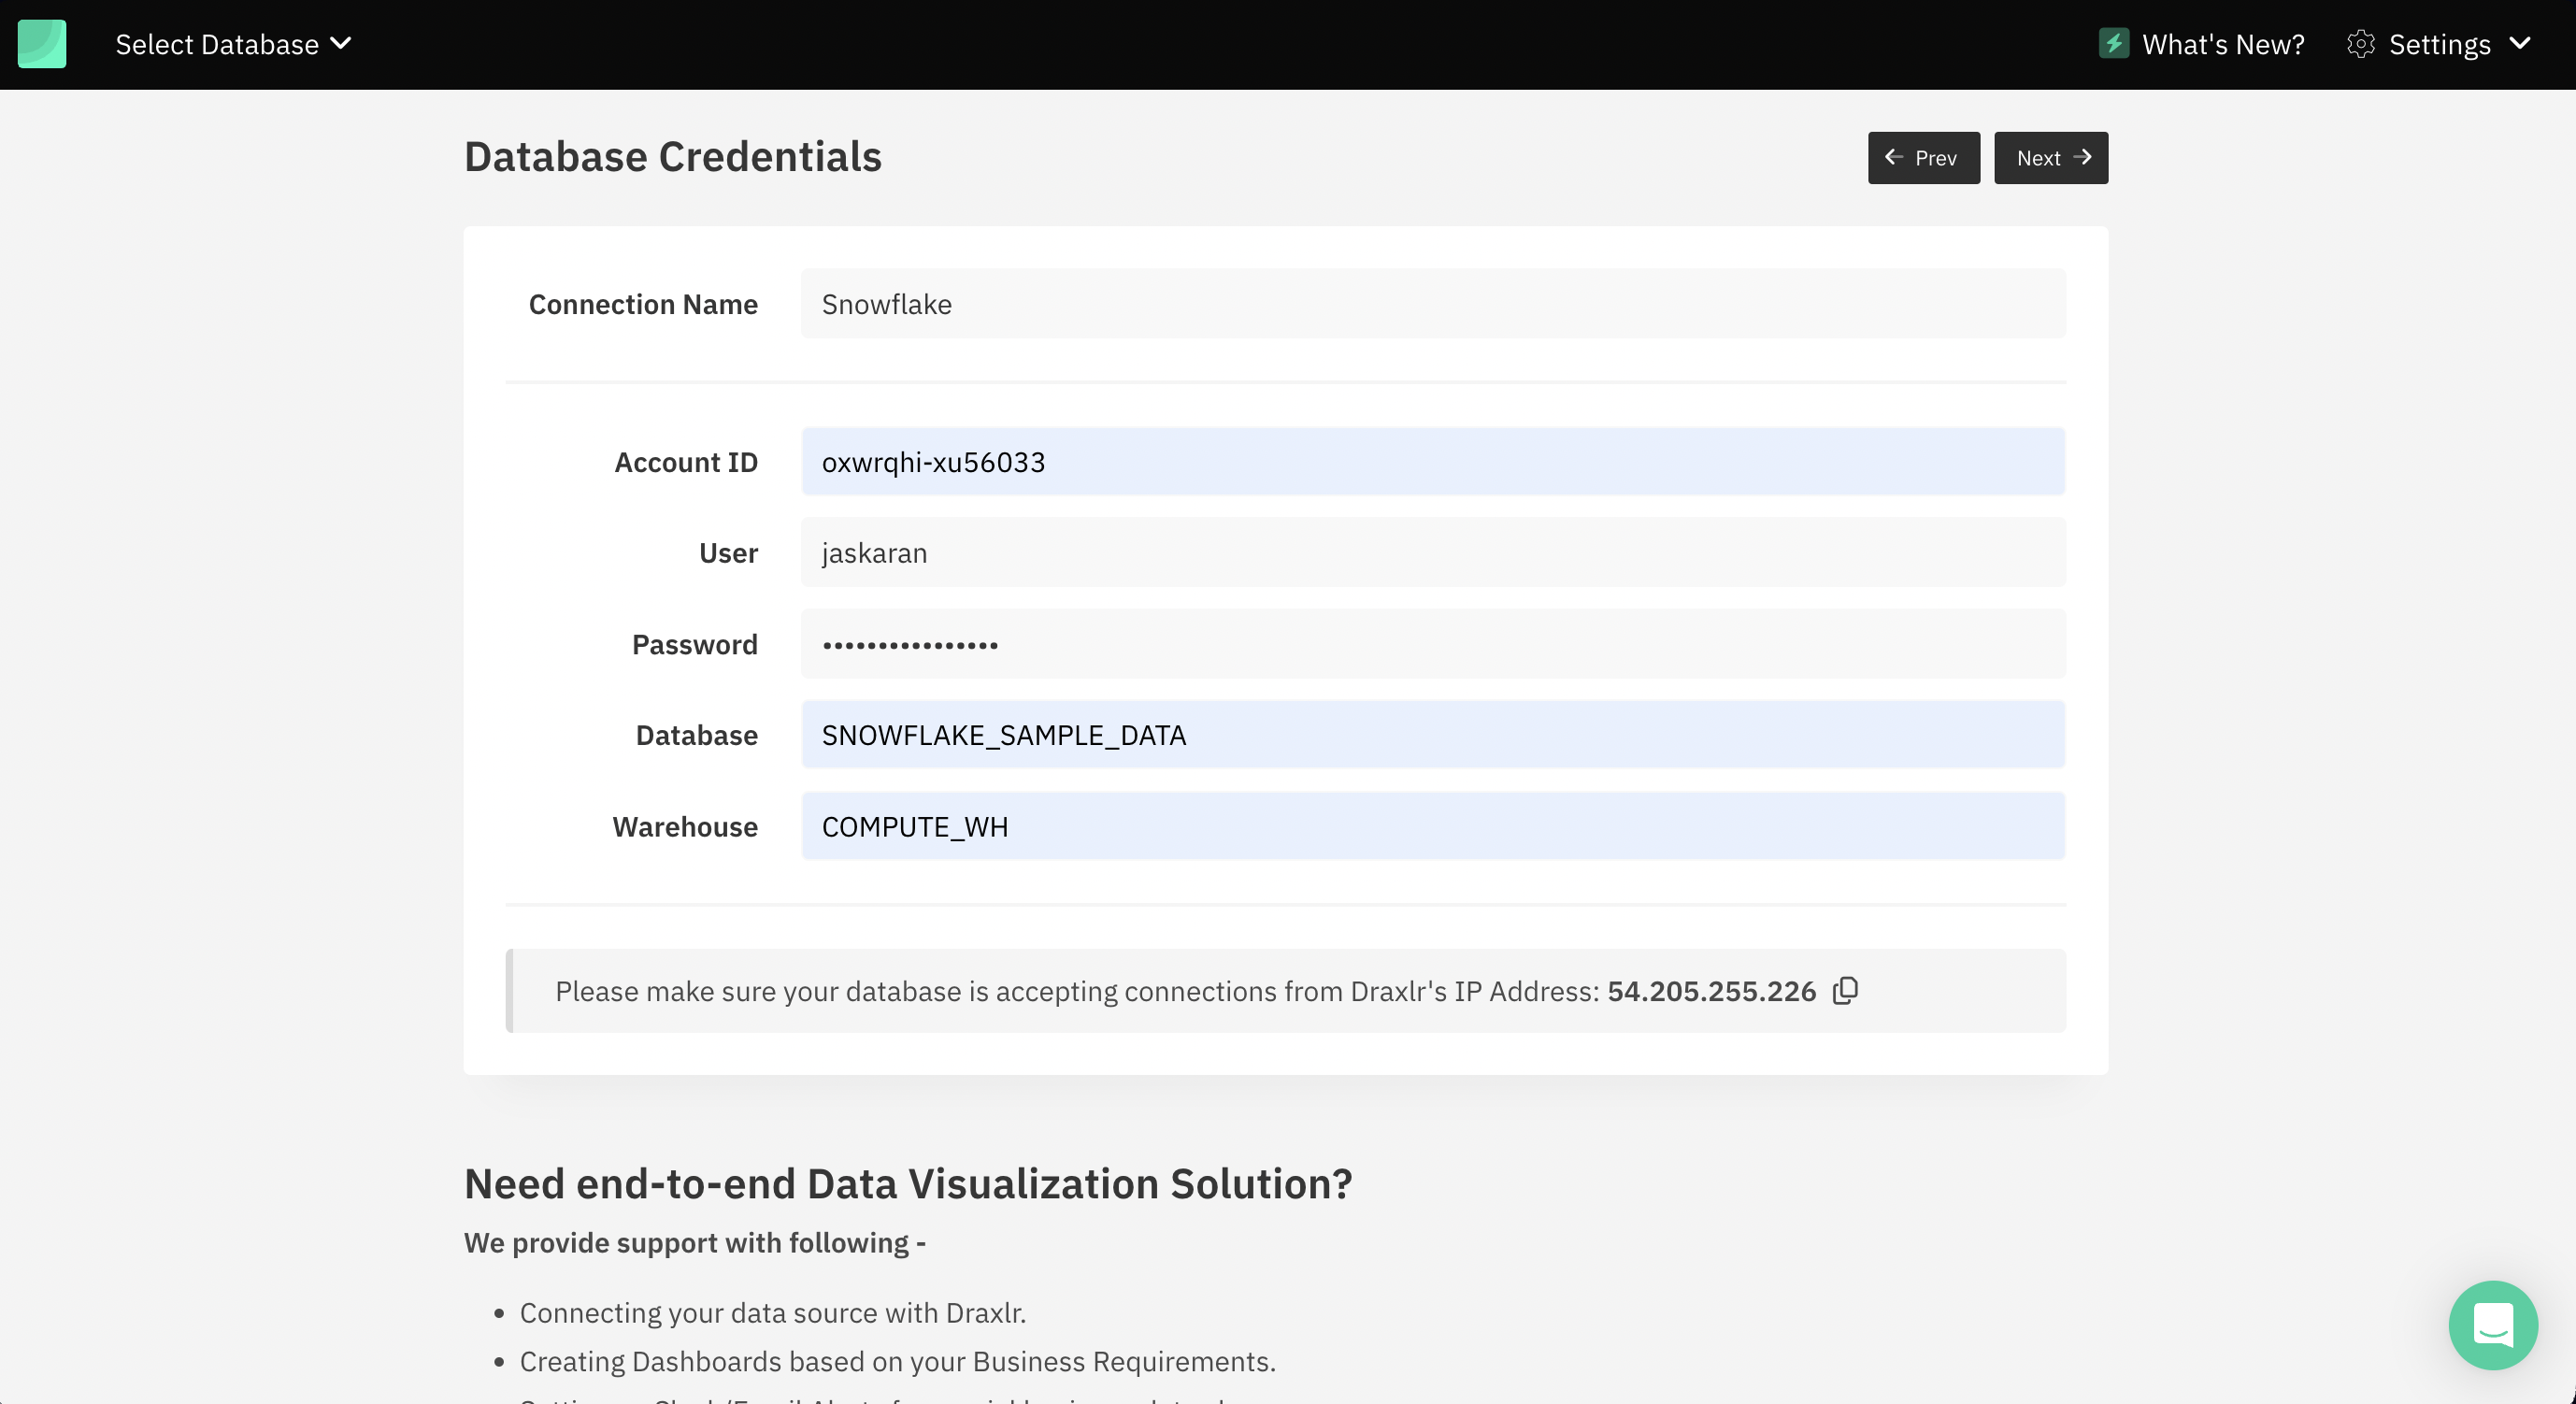The width and height of the screenshot is (2576, 1404).
Task: Edit the Account ID field
Action: pos(1433,462)
